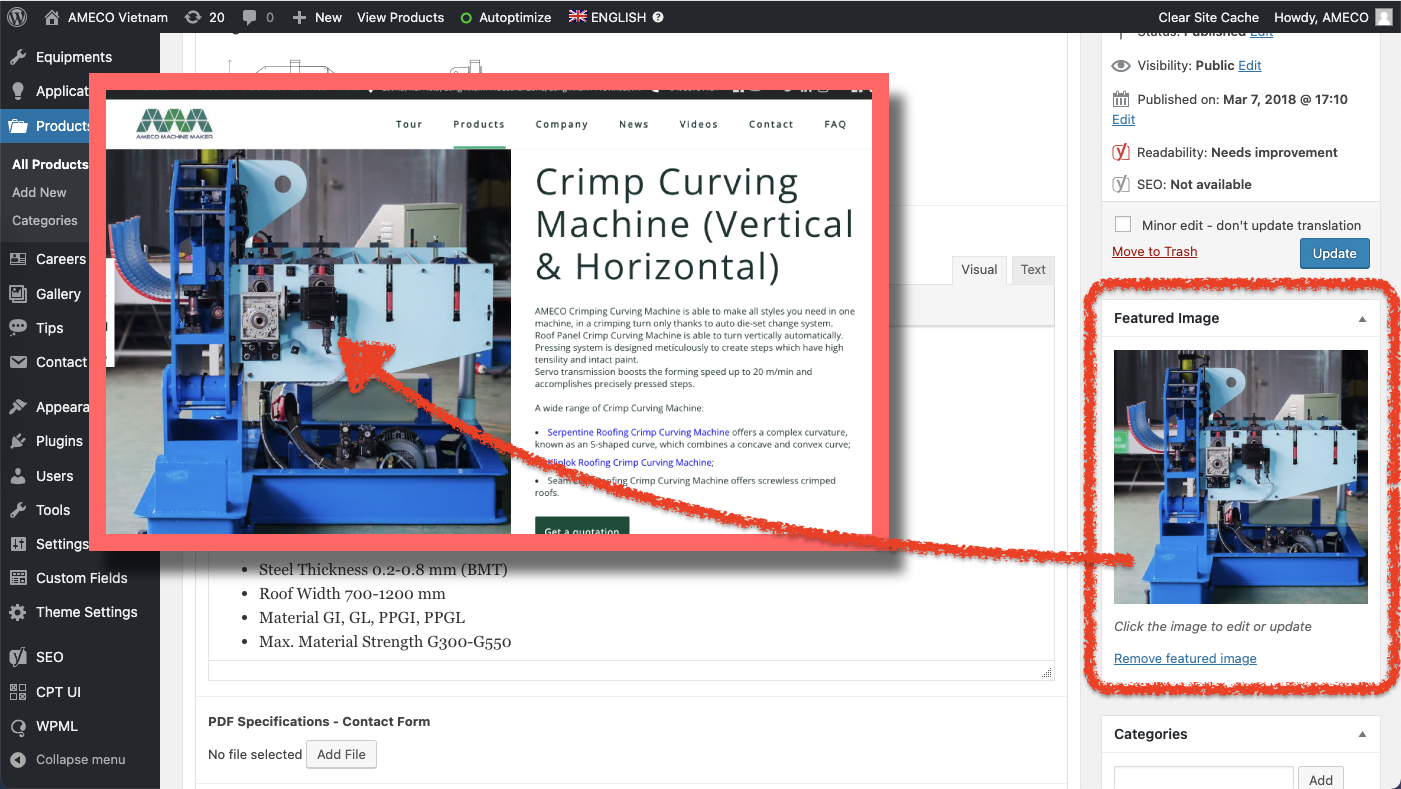
Task: Collapse the Featured Image panel
Action: click(x=1361, y=318)
